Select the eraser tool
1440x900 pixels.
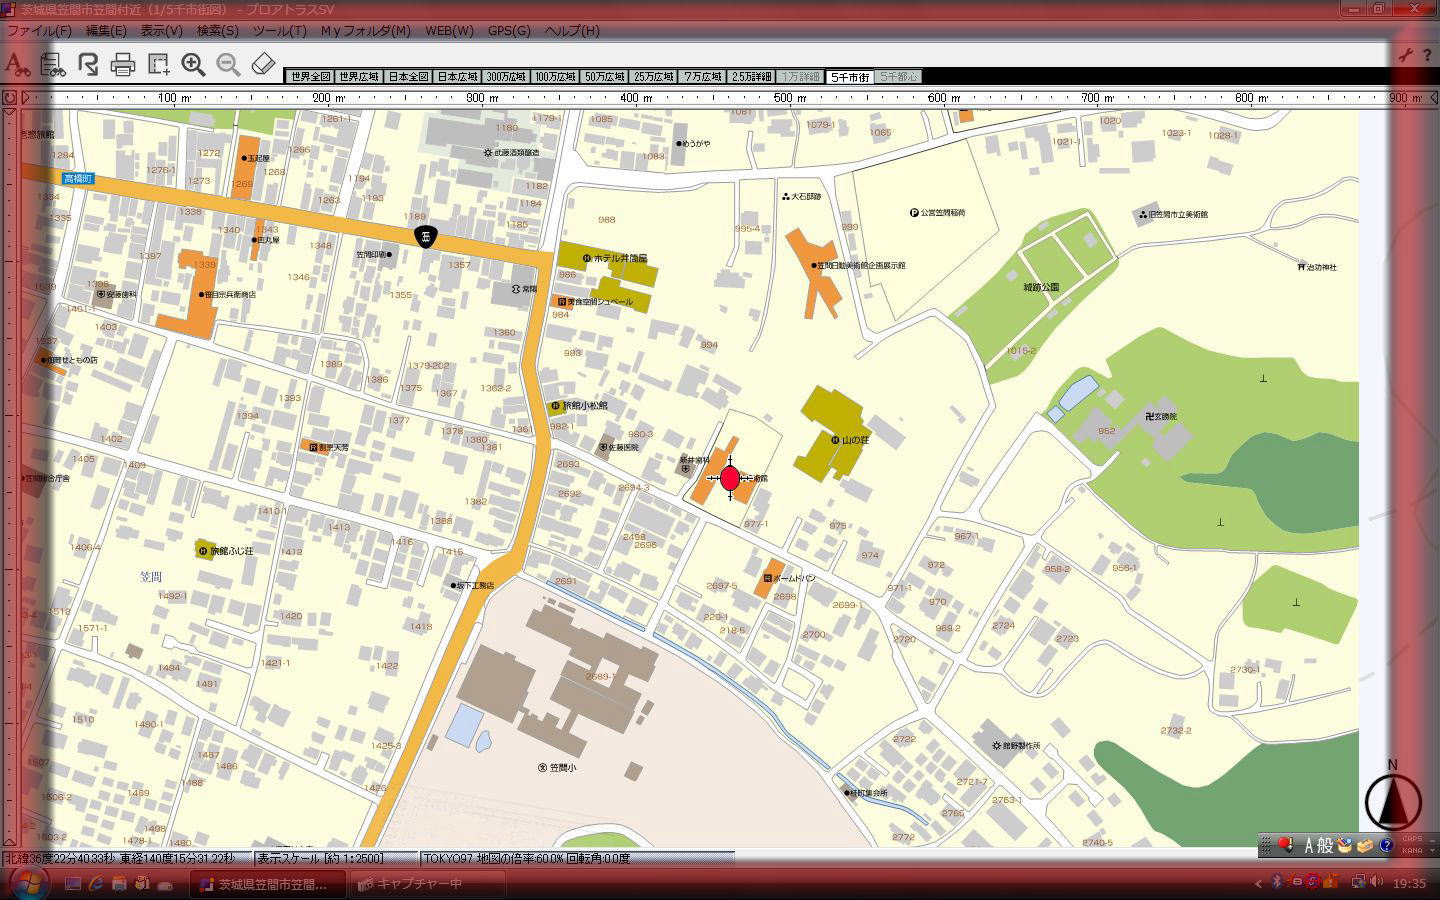coord(263,65)
